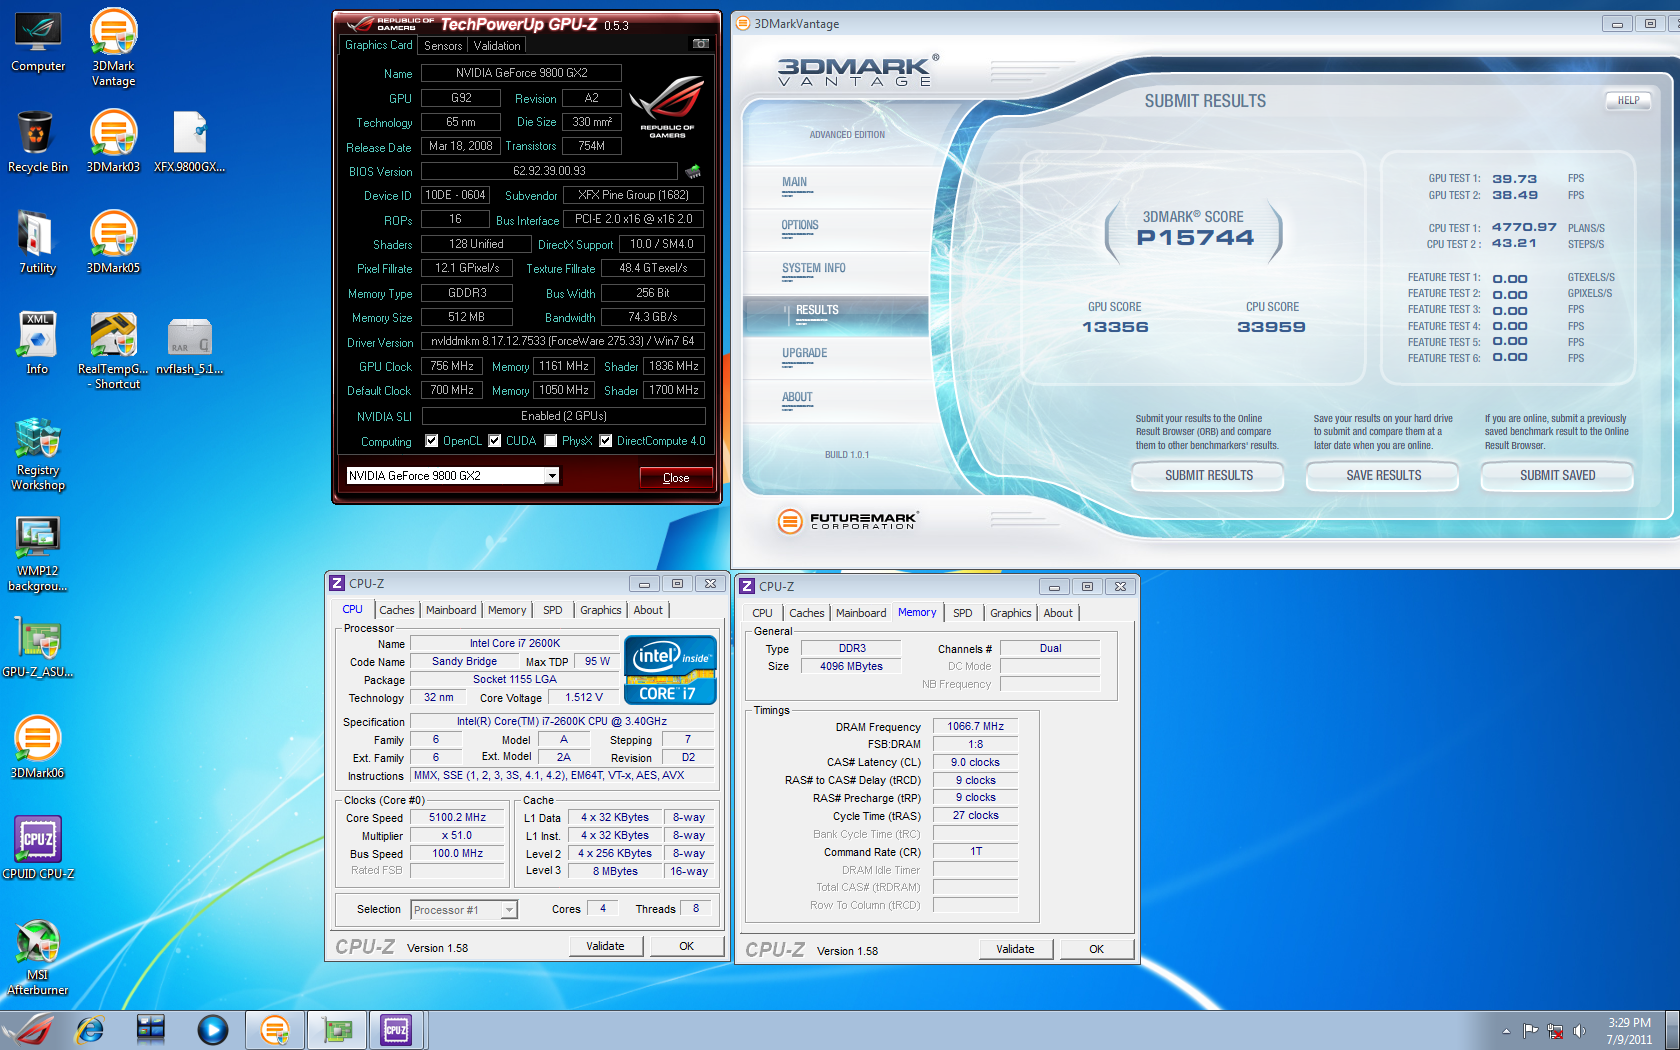
Task: Click the GPU-Z screenshot camera icon
Action: [701, 44]
